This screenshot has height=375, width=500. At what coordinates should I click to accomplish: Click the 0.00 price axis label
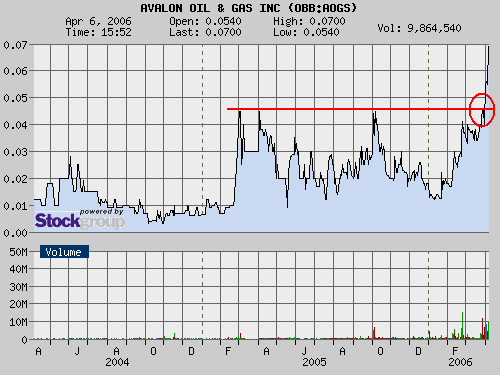(15, 233)
